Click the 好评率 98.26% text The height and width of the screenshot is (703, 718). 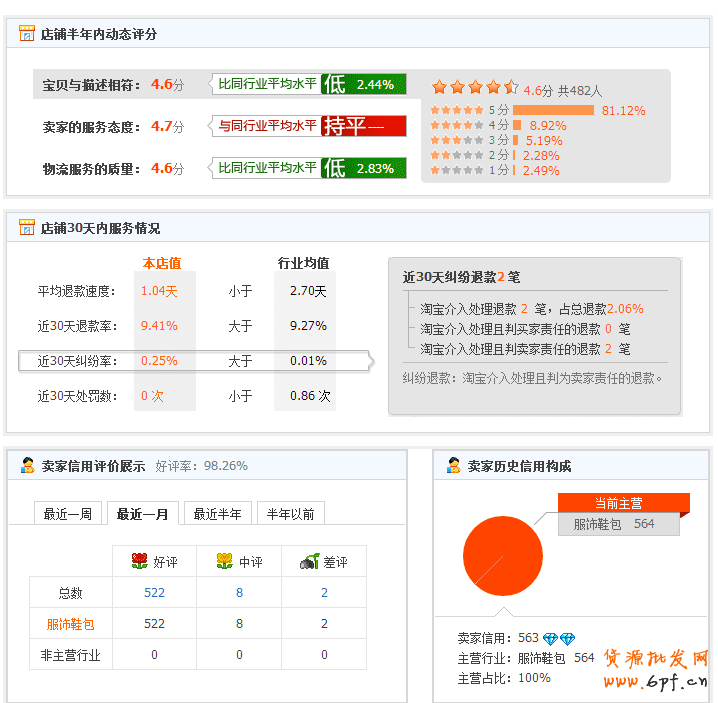pyautogui.click(x=201, y=465)
